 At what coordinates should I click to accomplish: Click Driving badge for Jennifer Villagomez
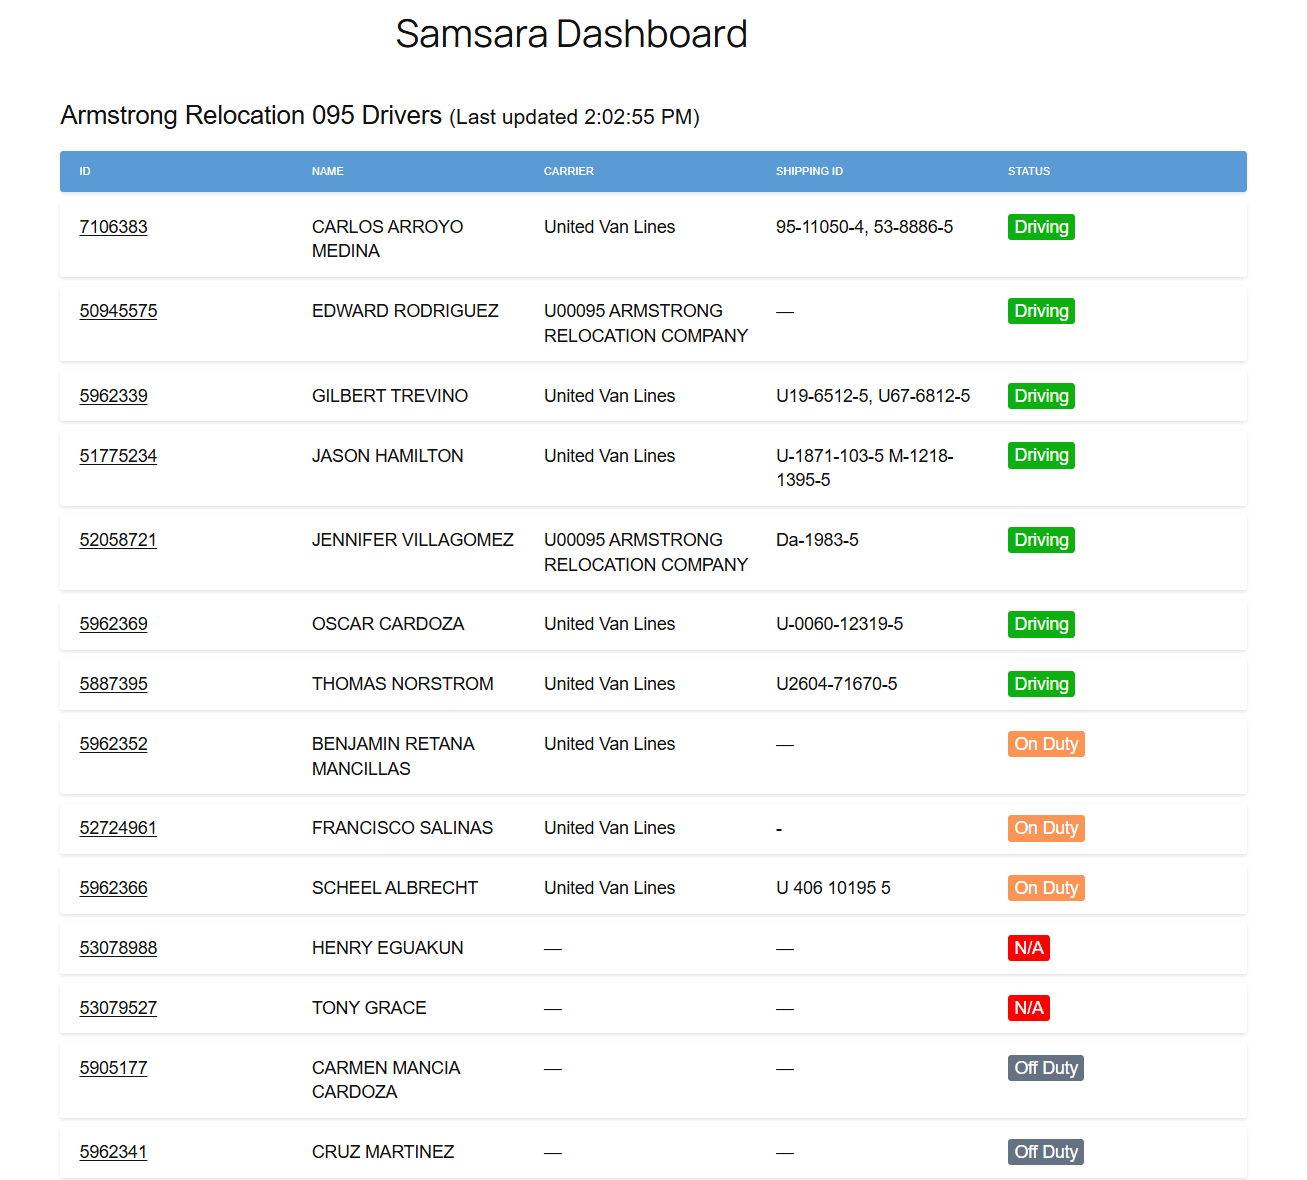[1041, 540]
